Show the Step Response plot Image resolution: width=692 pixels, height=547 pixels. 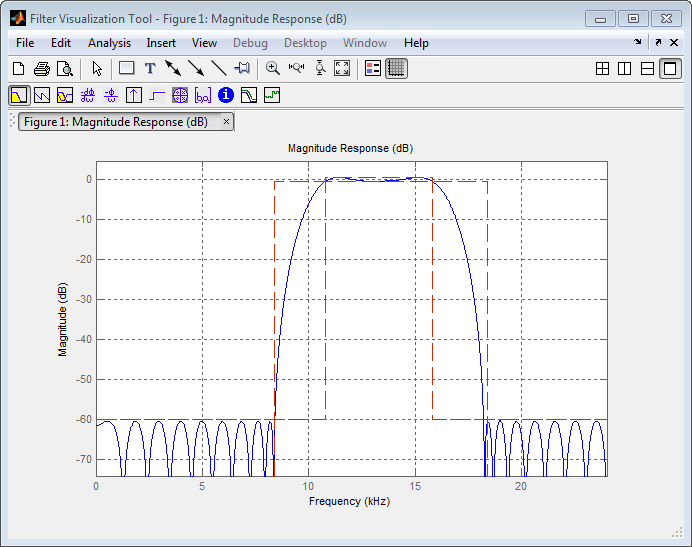coord(157,96)
